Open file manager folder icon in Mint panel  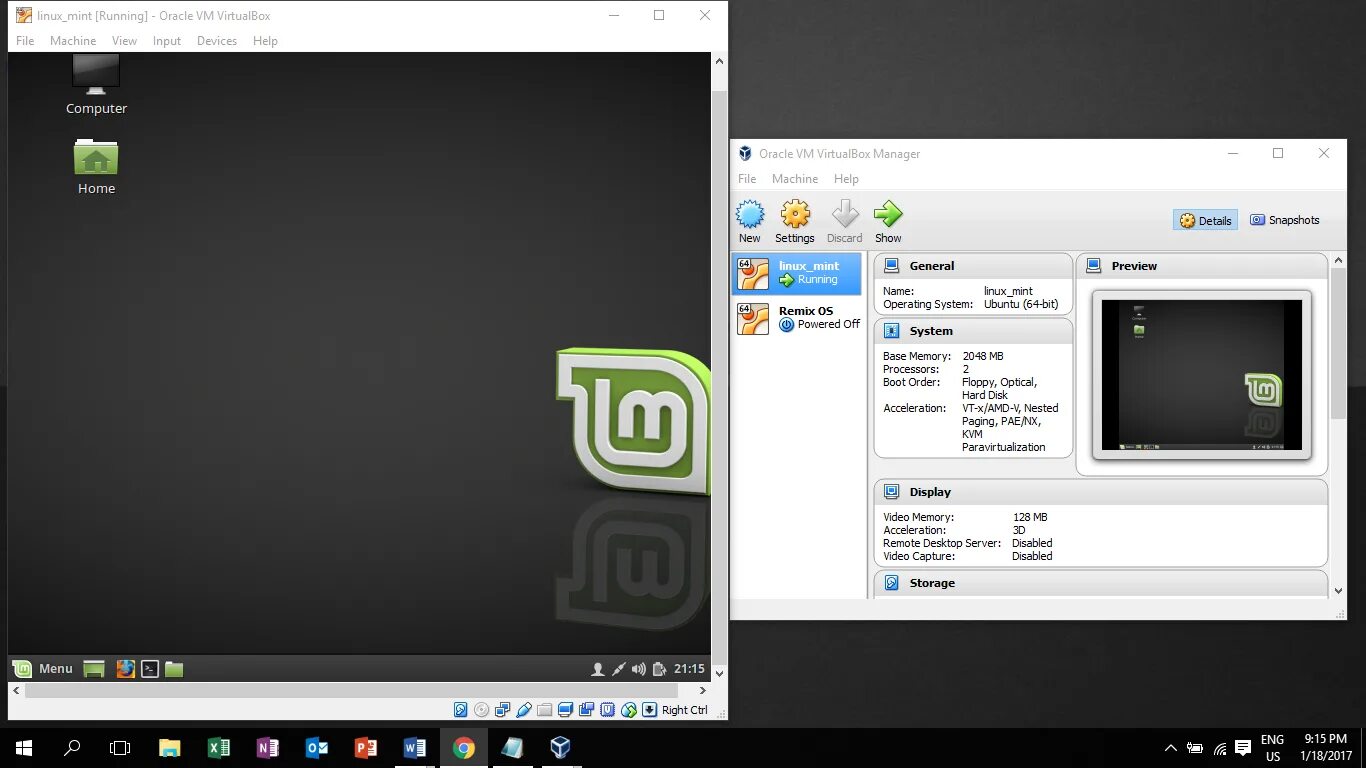point(174,669)
